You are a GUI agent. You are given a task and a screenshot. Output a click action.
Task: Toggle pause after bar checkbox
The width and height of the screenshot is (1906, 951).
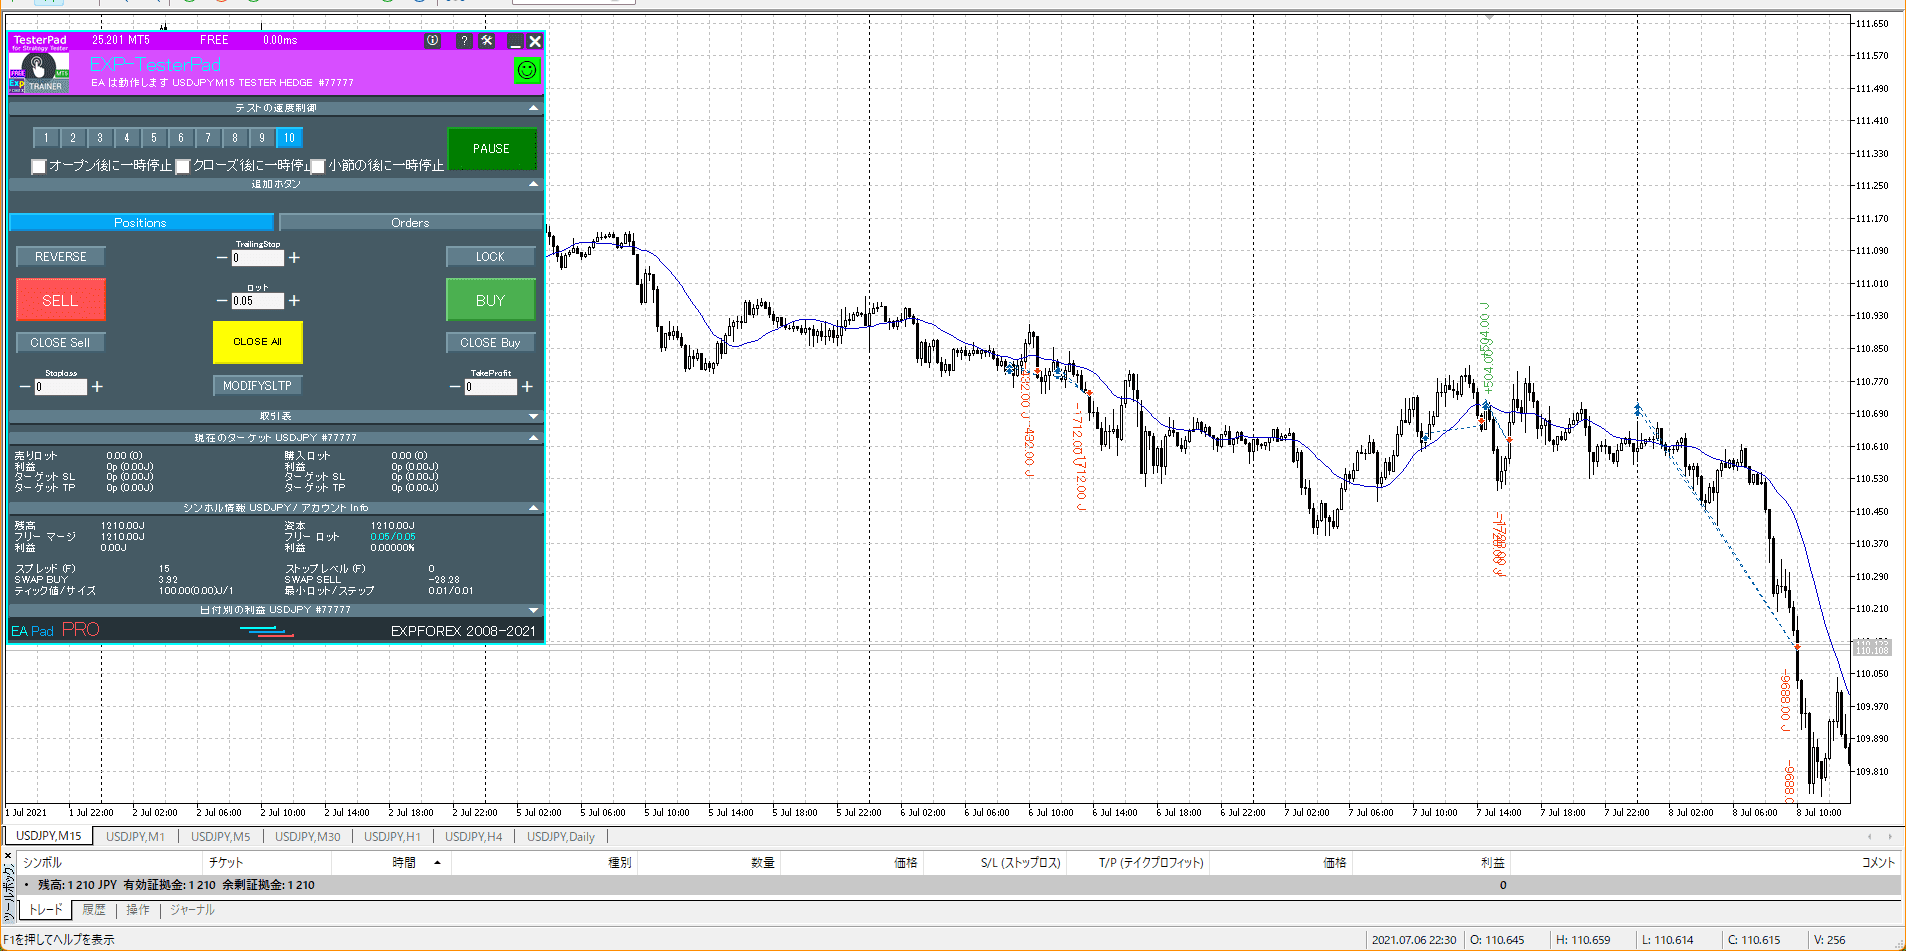click(318, 166)
